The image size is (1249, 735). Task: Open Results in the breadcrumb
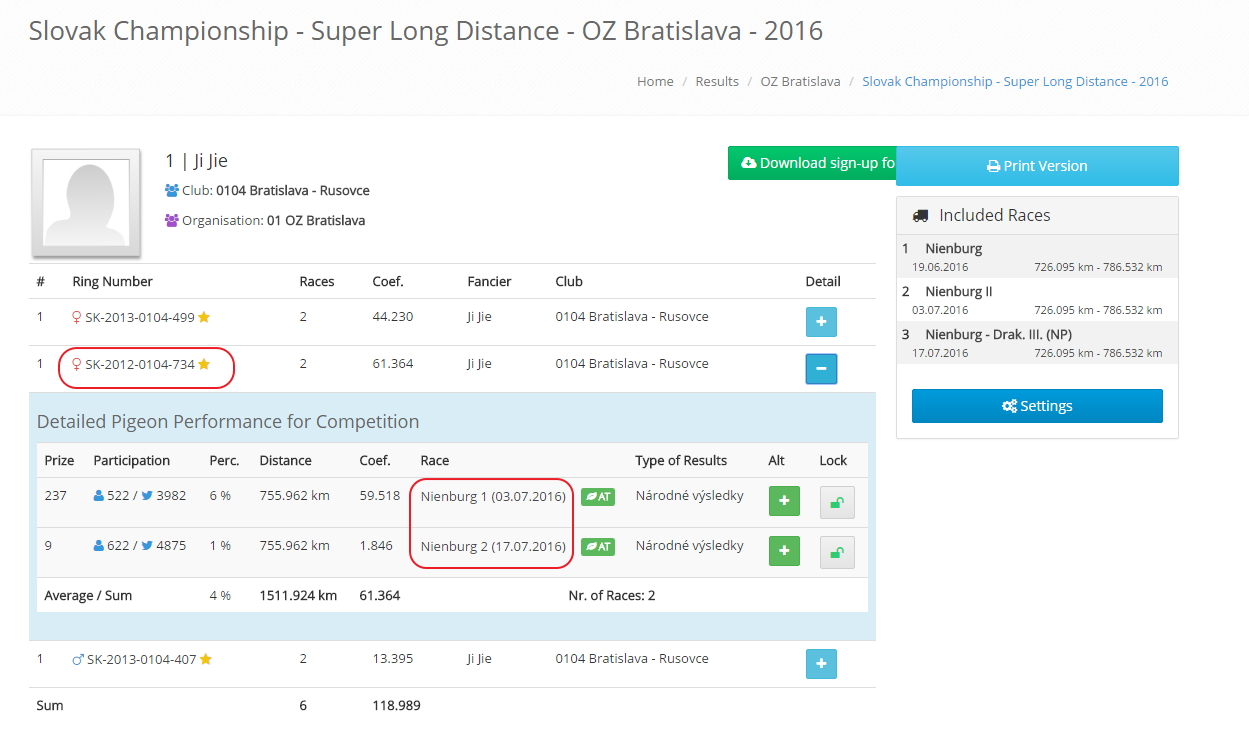pyautogui.click(x=717, y=82)
